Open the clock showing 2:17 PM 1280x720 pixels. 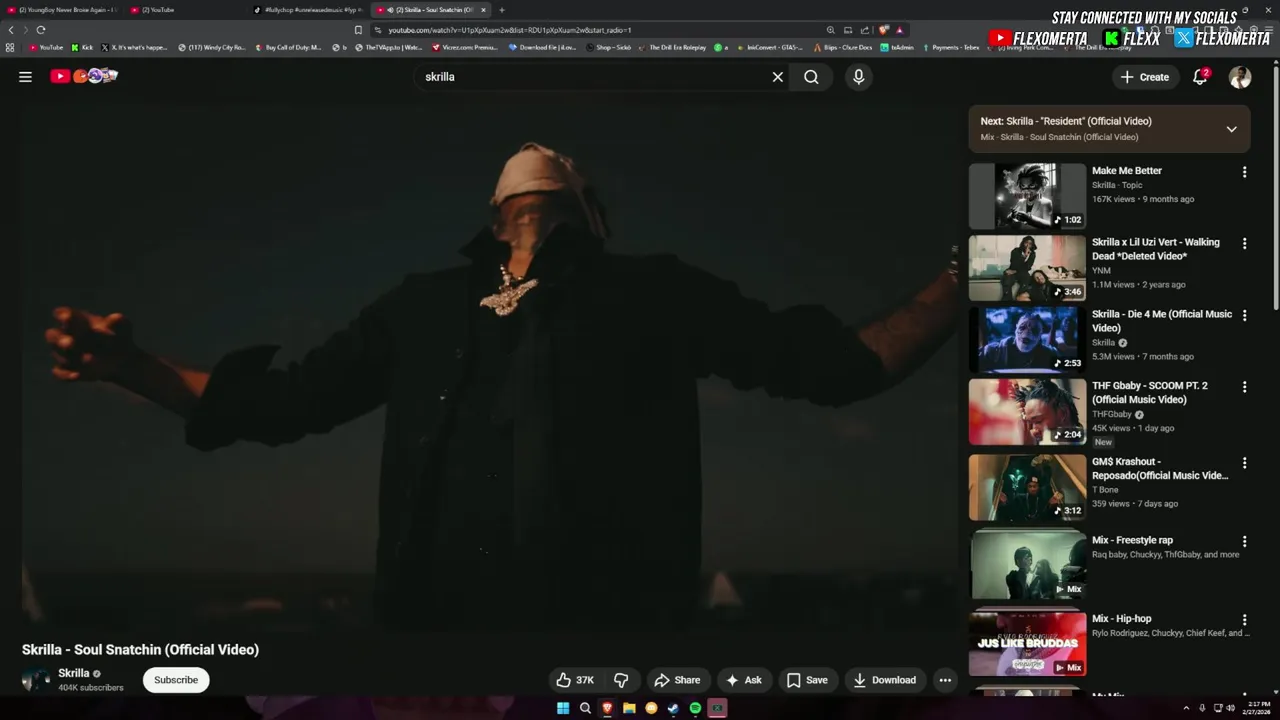pyautogui.click(x=1258, y=708)
